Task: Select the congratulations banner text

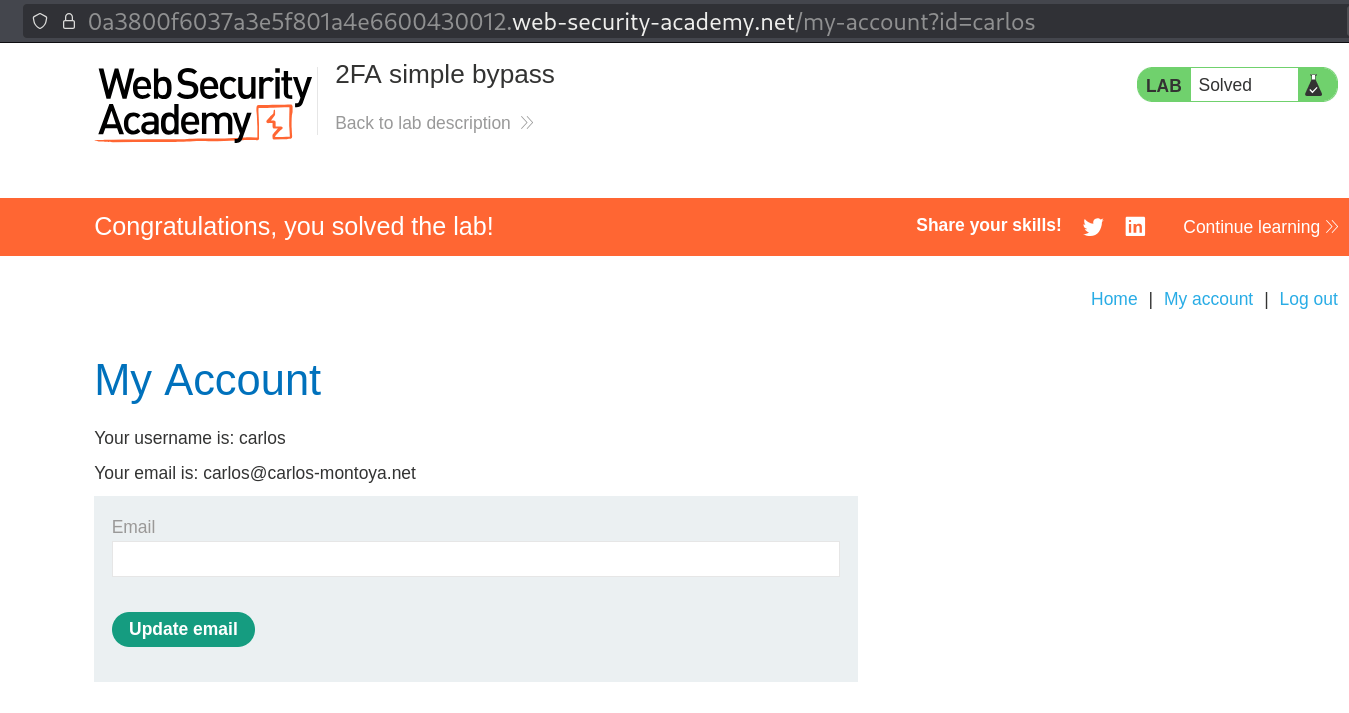Action: point(293,226)
